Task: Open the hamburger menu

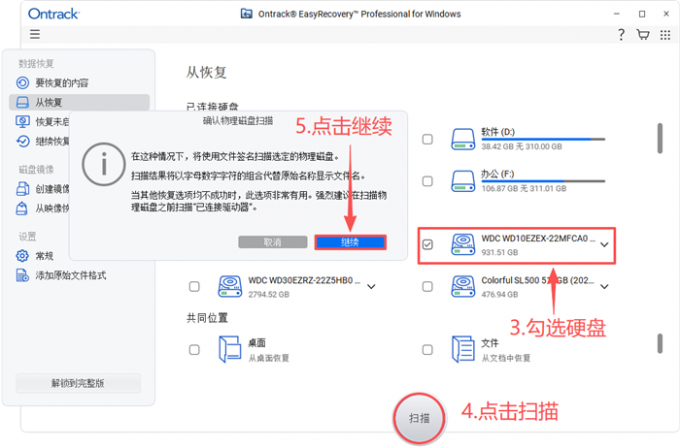Action: pos(35,34)
